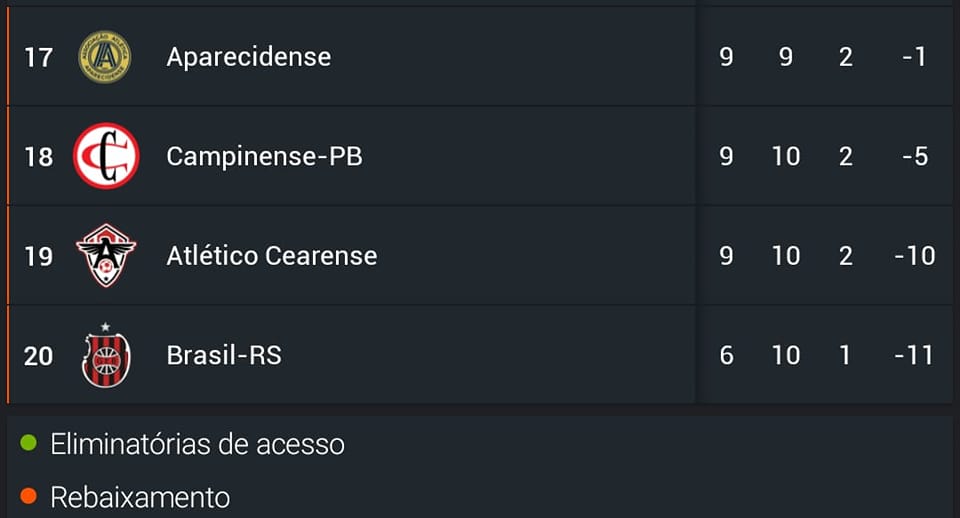Click Atlético Cearense goal difference -10
This screenshot has height=518, width=960.
[x=914, y=256]
